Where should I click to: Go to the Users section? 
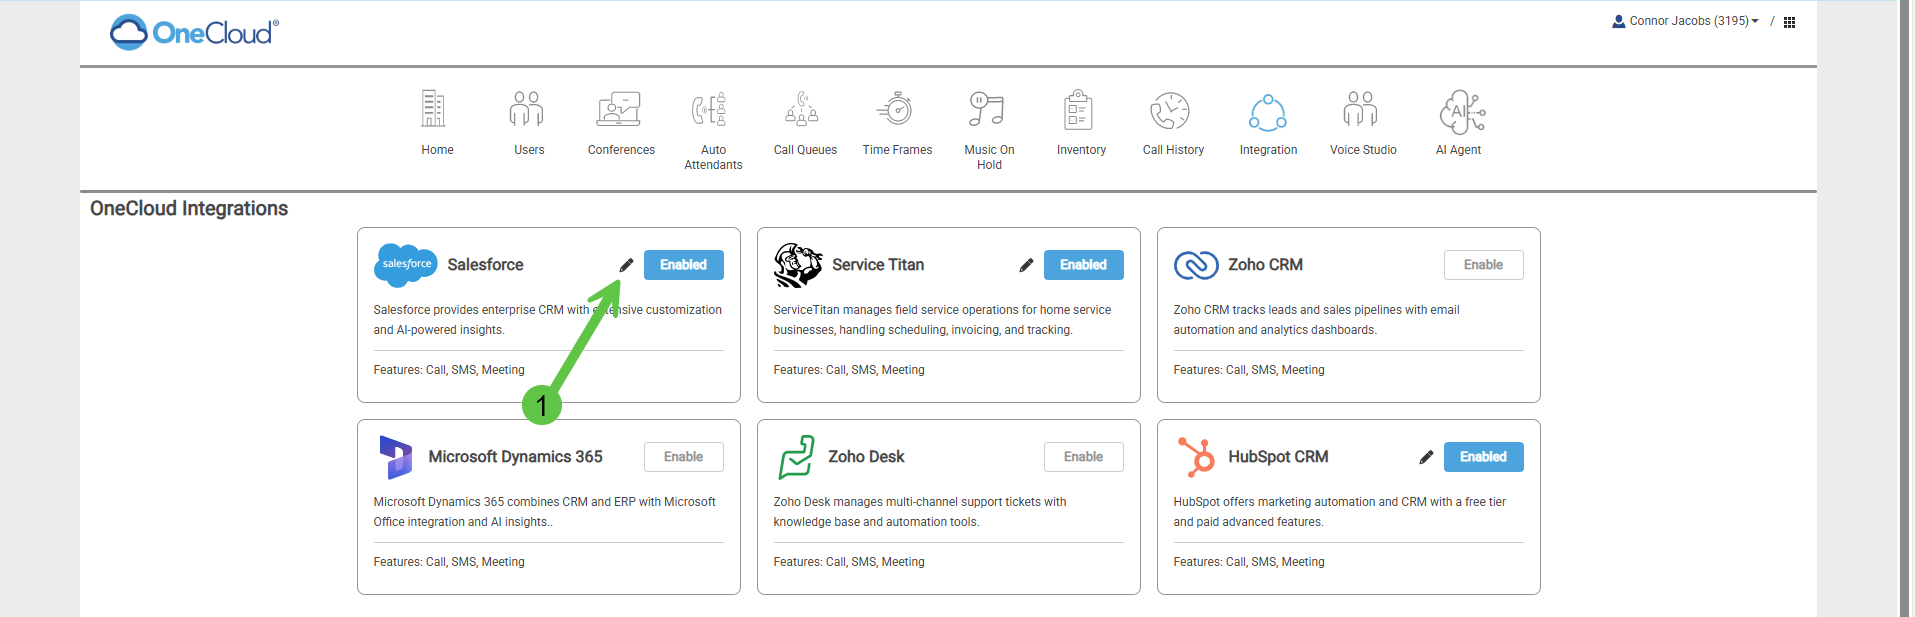tap(527, 110)
